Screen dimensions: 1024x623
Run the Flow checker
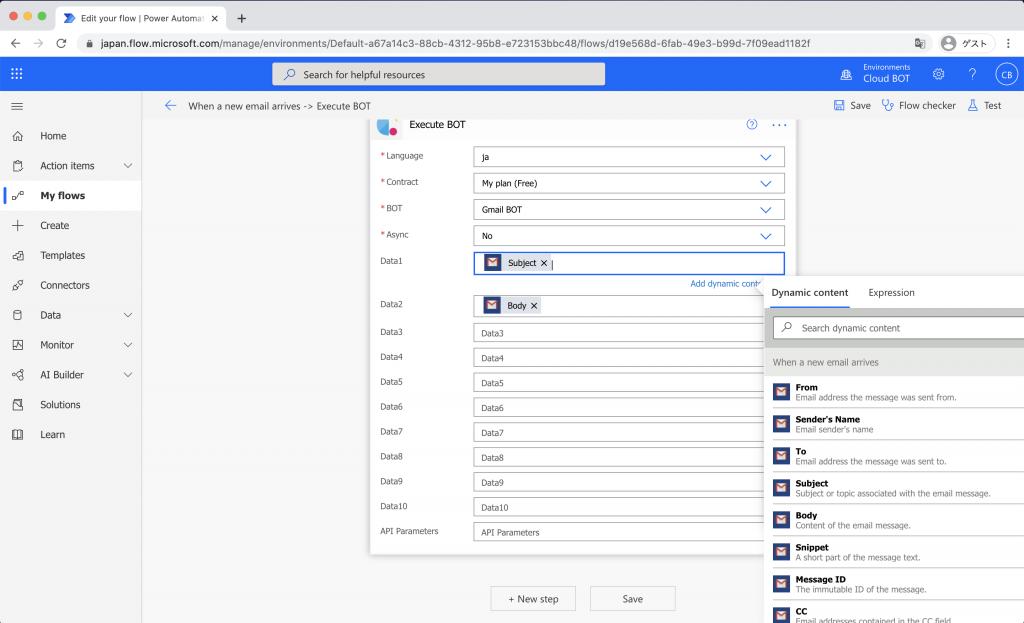click(x=919, y=106)
